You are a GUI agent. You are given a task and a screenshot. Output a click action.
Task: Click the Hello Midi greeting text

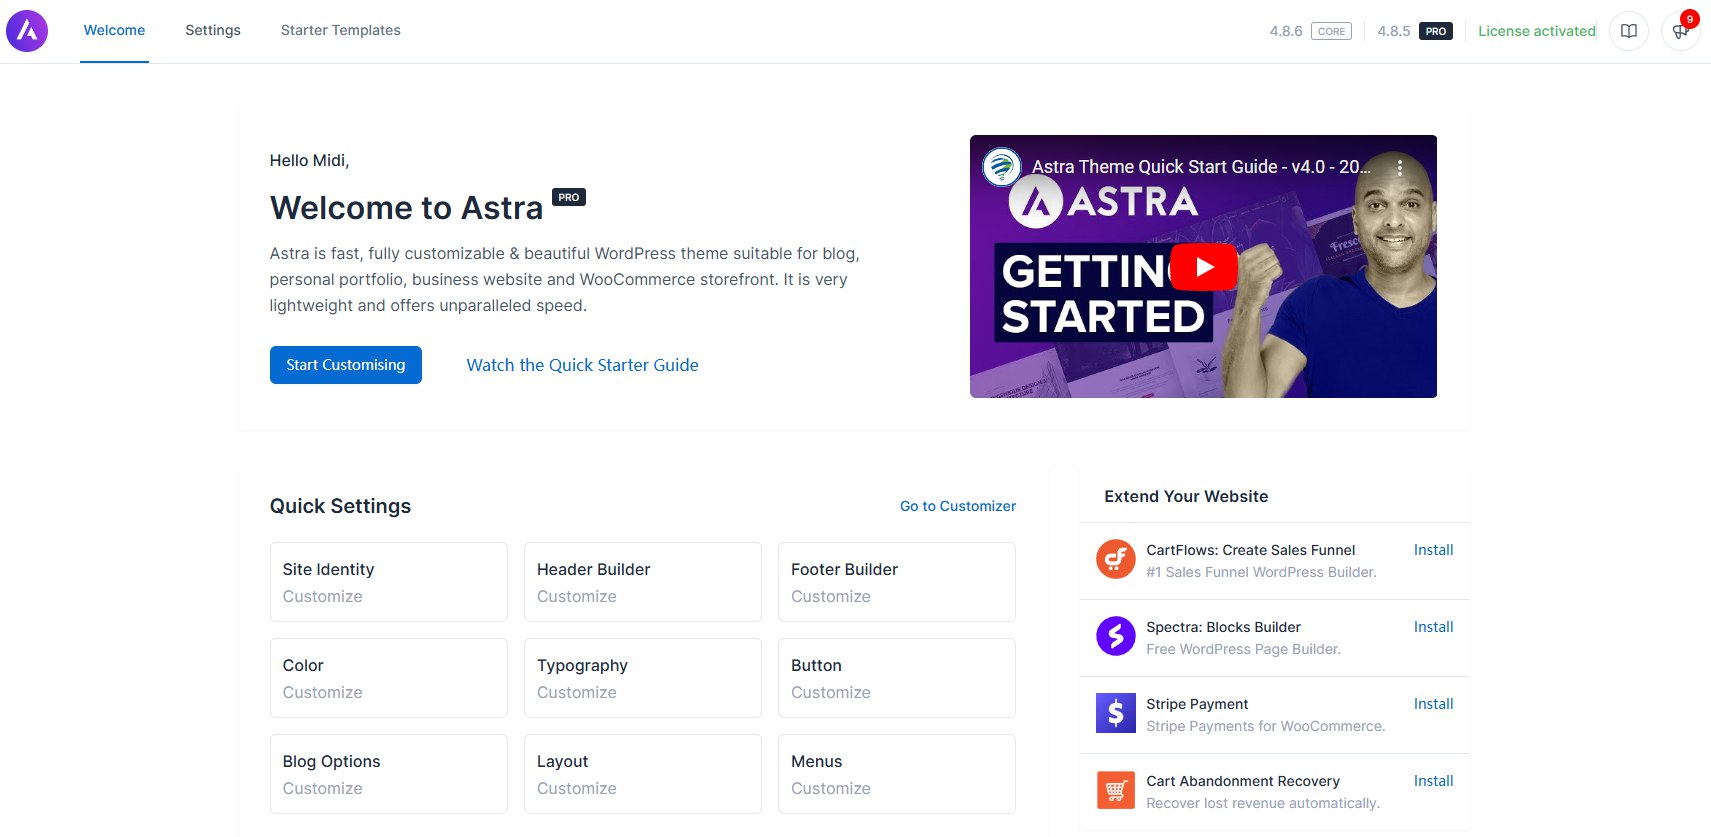(x=309, y=160)
